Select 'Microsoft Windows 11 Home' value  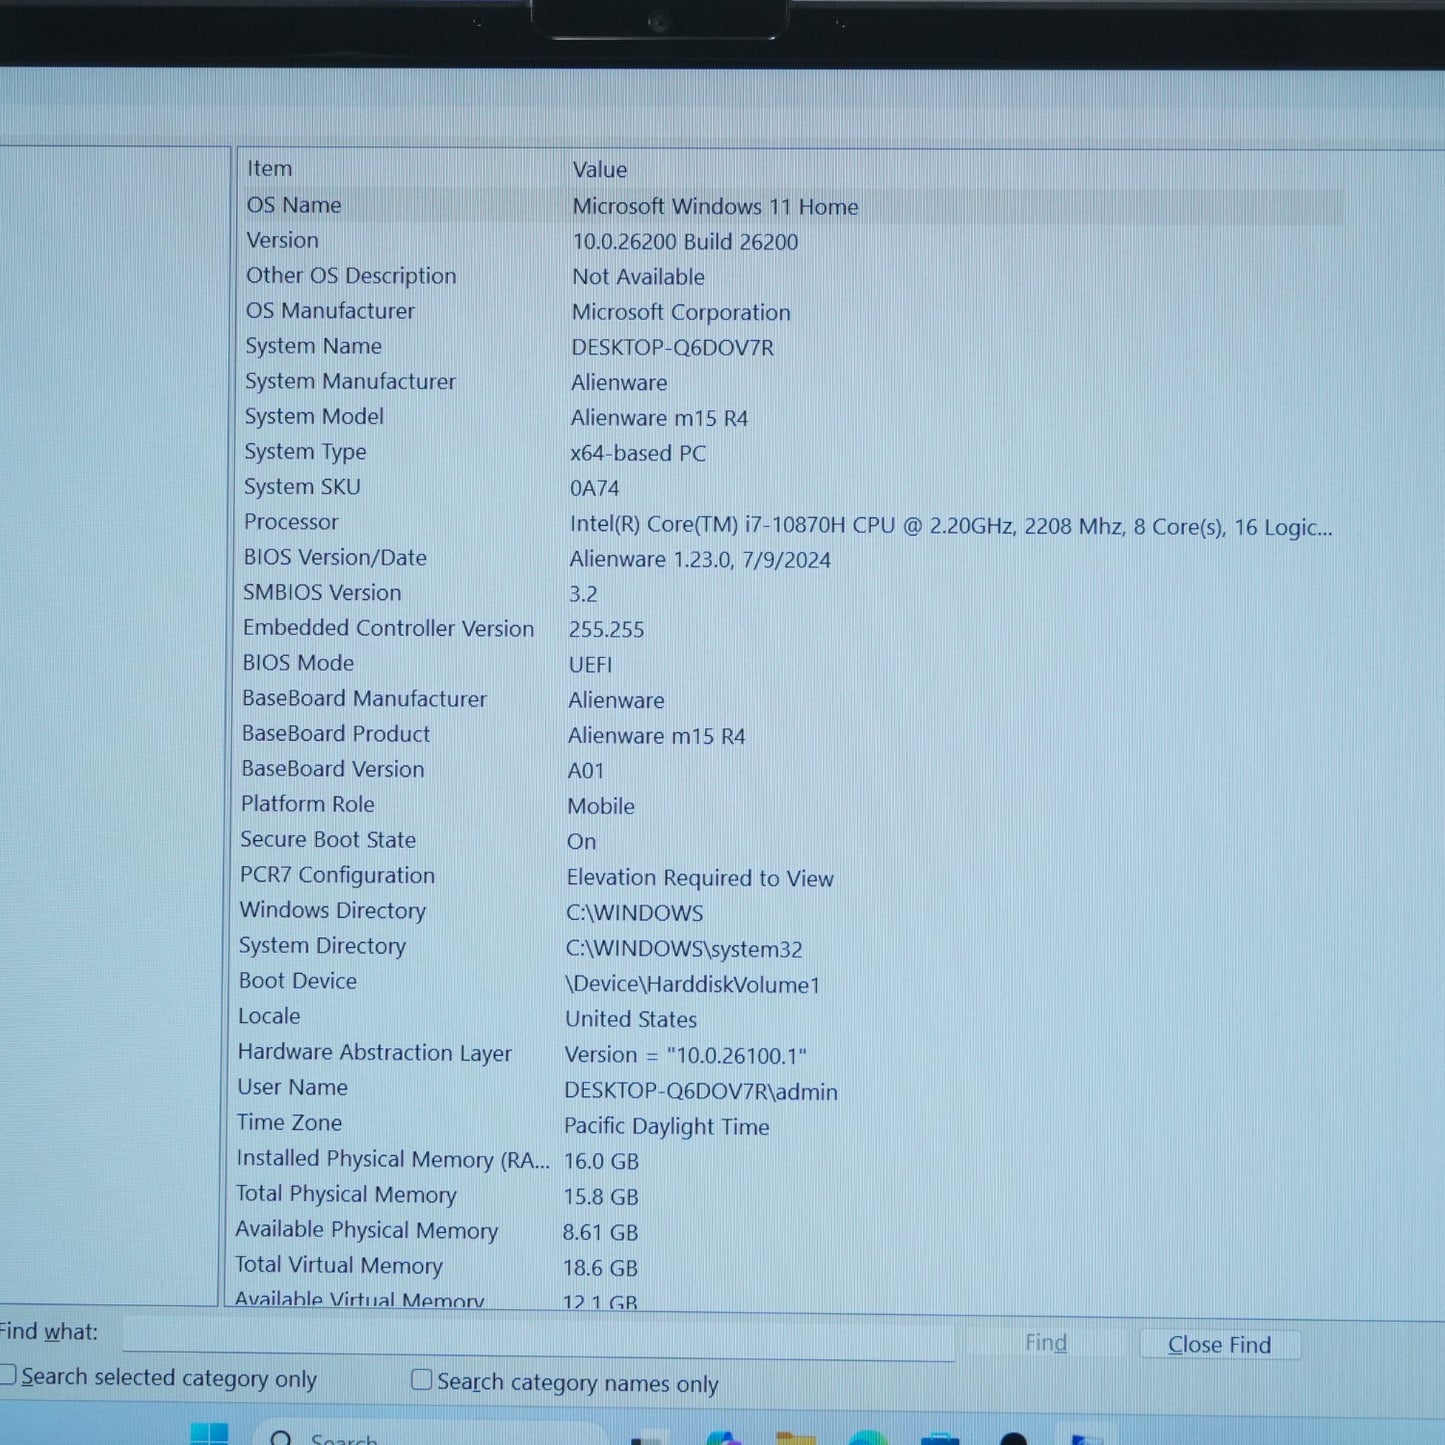coord(715,207)
